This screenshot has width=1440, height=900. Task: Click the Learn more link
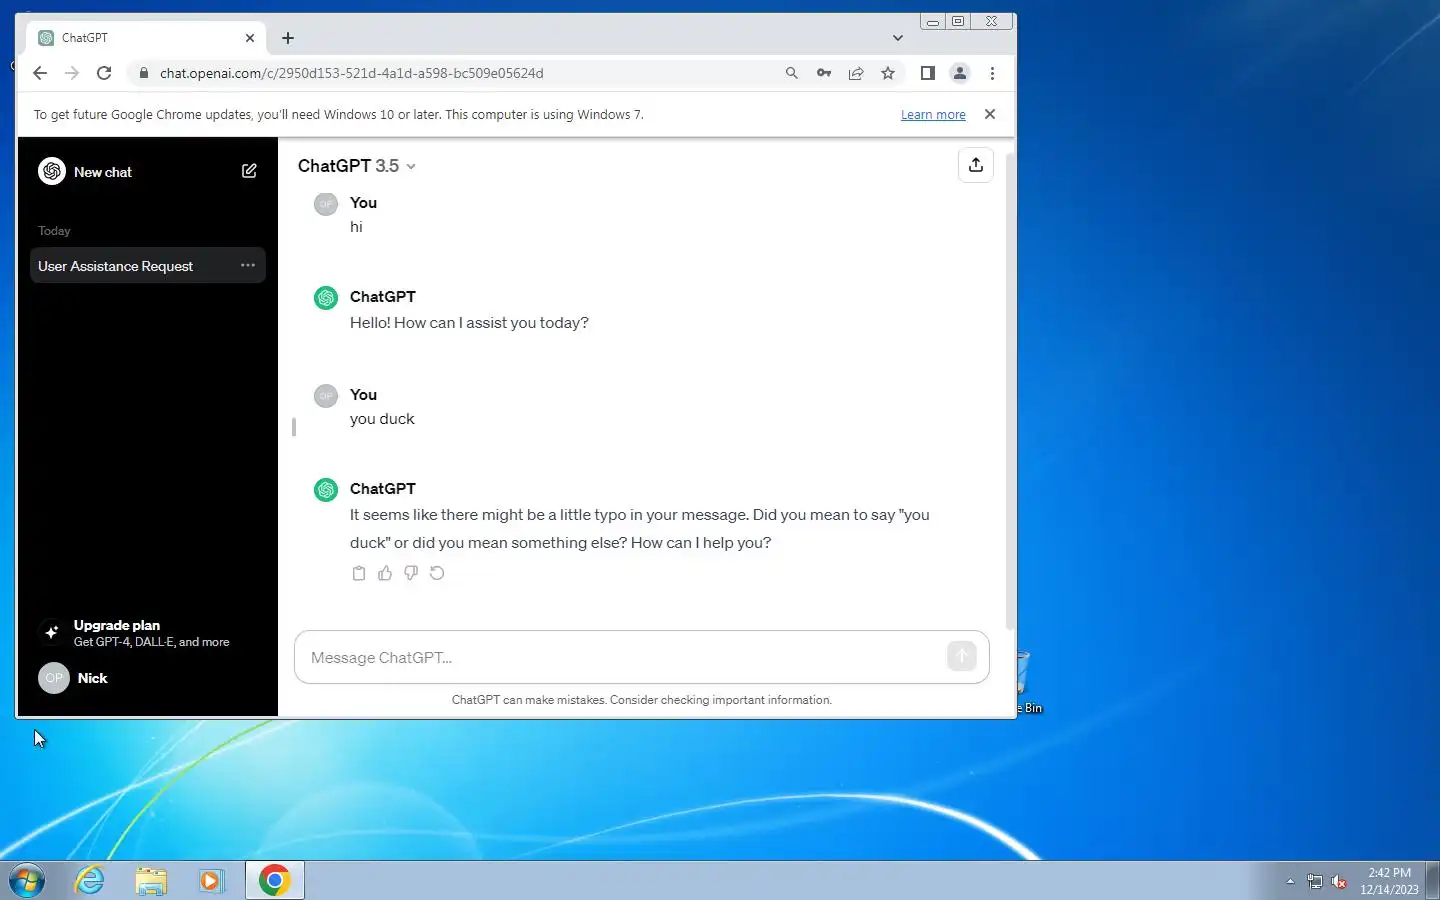(933, 115)
